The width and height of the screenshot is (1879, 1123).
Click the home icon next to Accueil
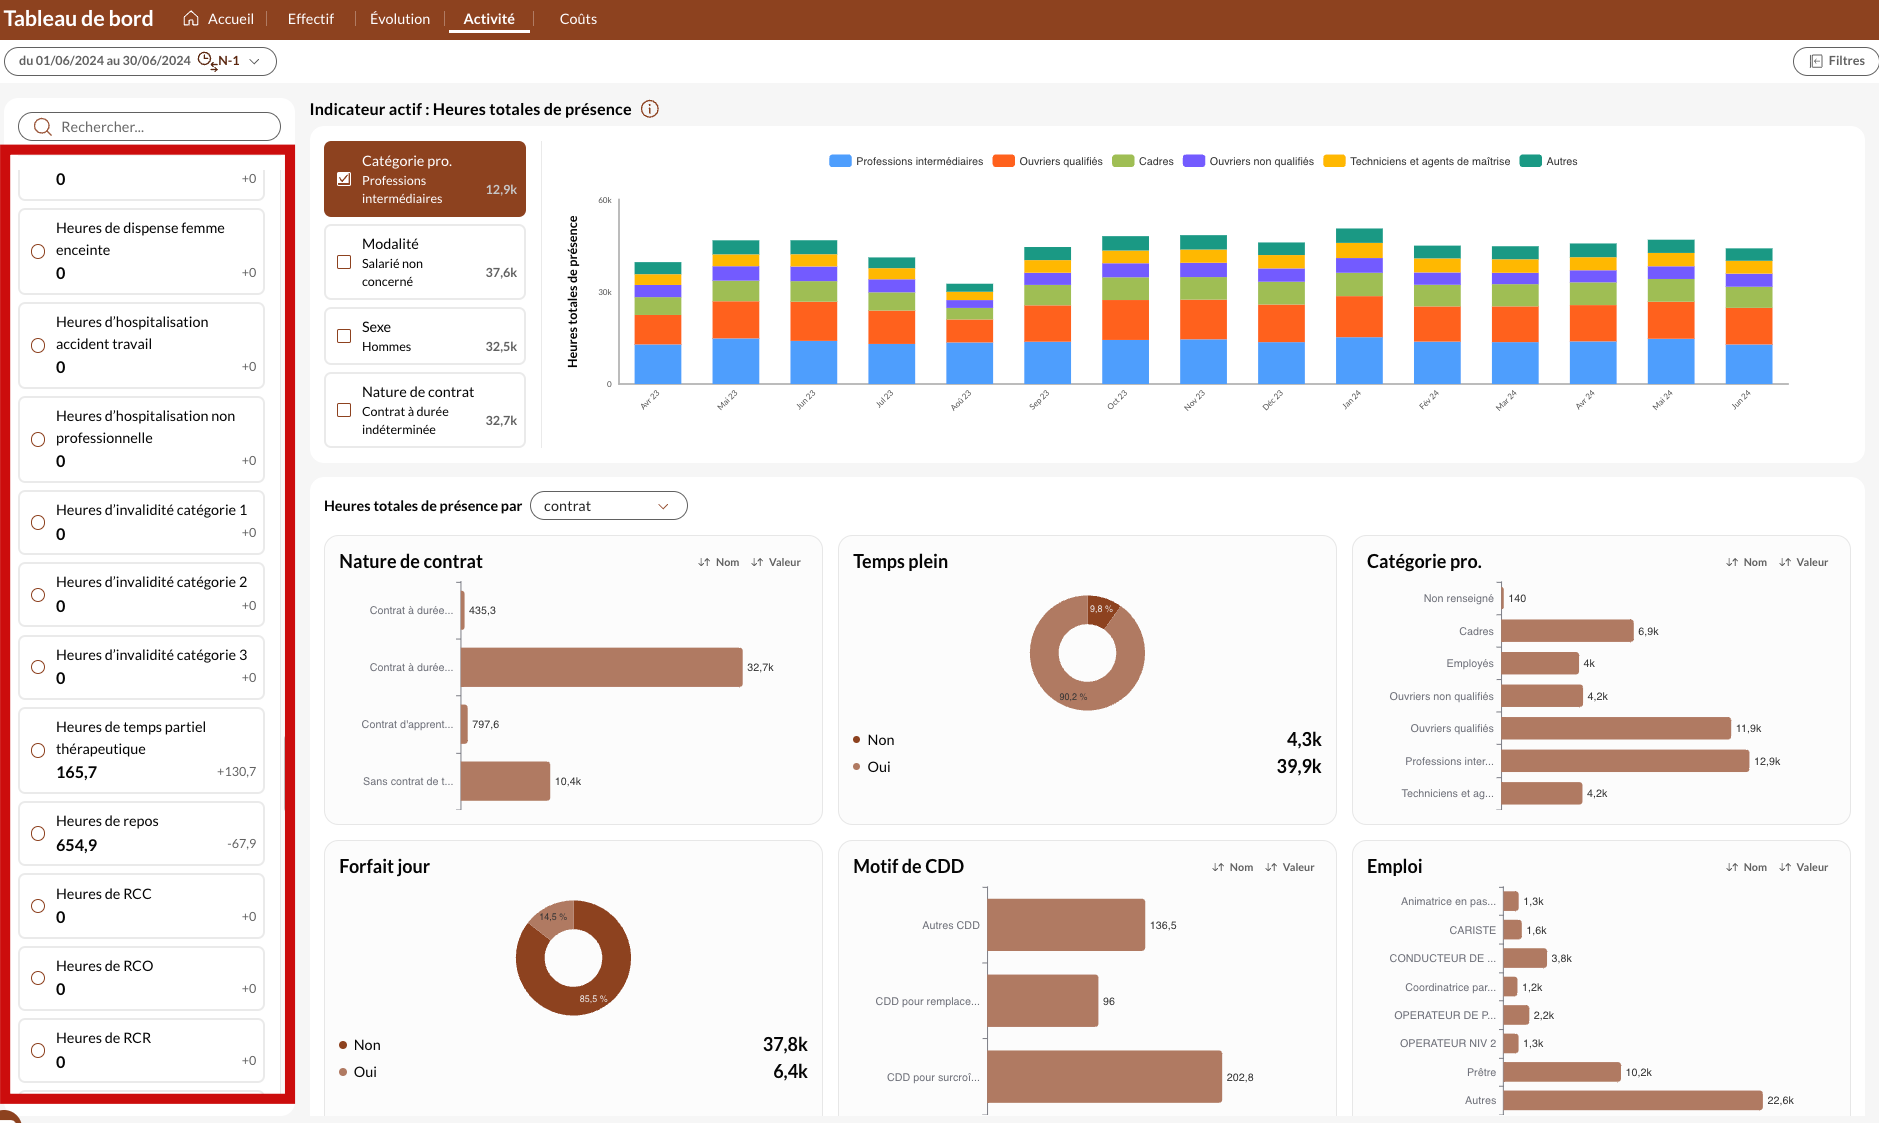[x=191, y=19]
